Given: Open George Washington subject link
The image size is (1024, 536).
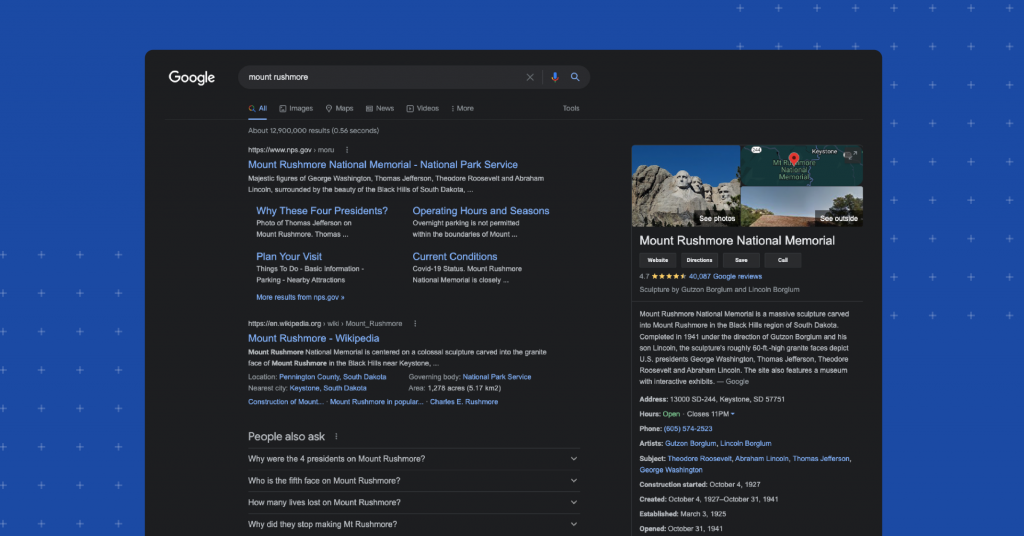Looking at the screenshot, I should coord(671,469).
